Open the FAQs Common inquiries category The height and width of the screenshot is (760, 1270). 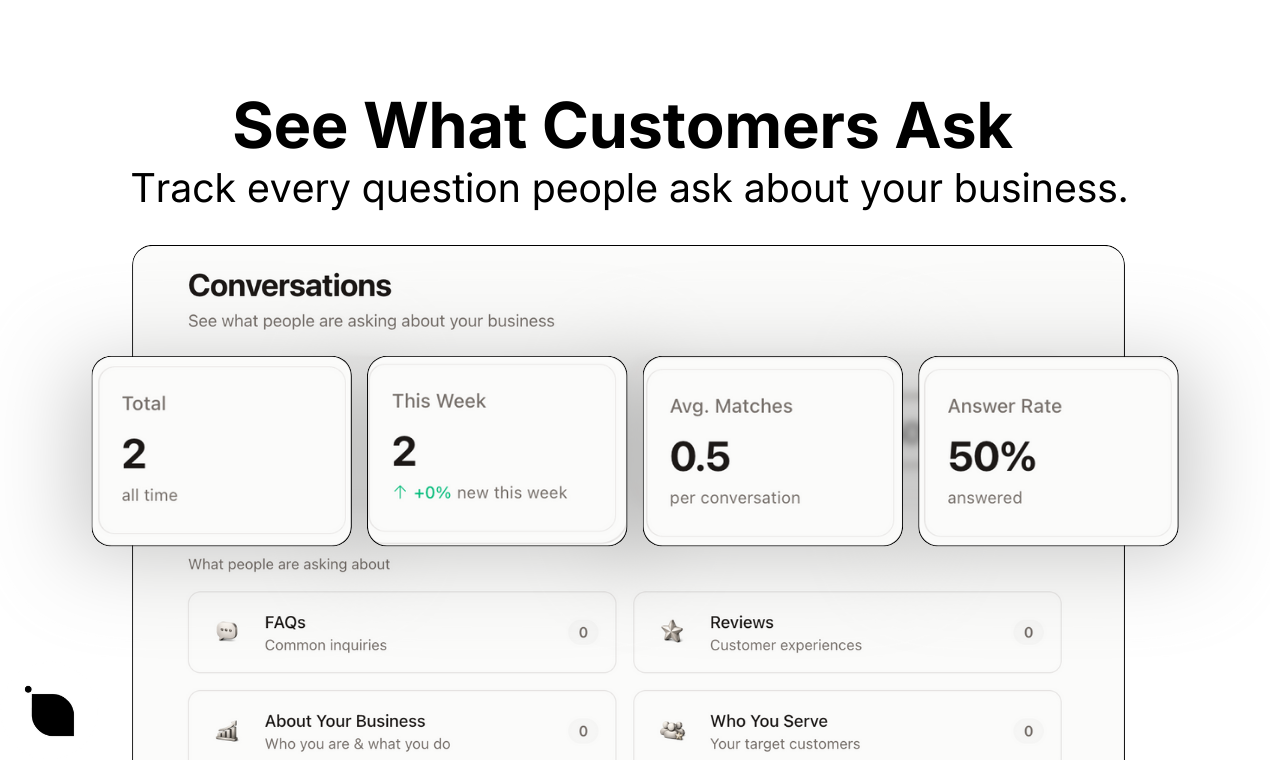pos(402,632)
